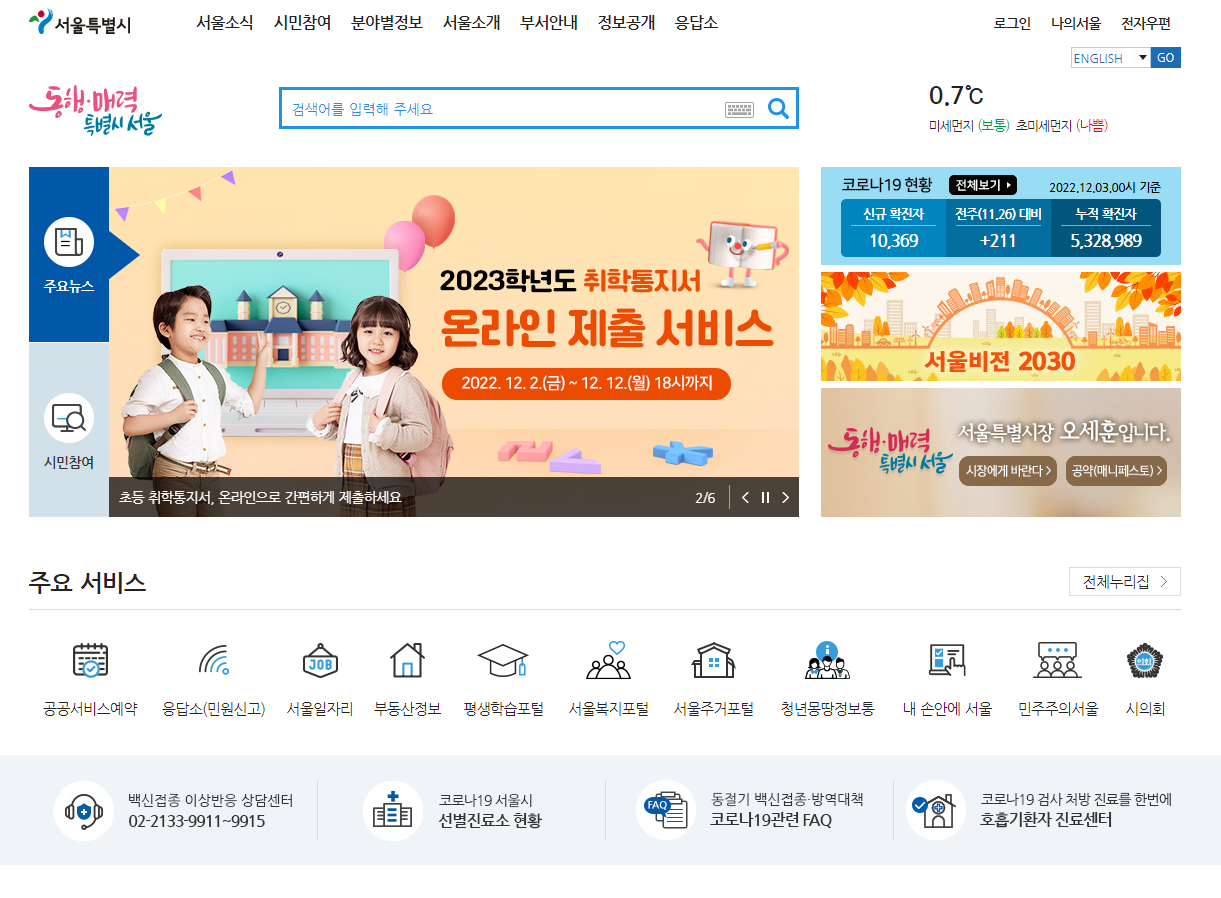The height and width of the screenshot is (898, 1221).
Task: Open the 서울비전 2030 banner
Action: [1001, 326]
